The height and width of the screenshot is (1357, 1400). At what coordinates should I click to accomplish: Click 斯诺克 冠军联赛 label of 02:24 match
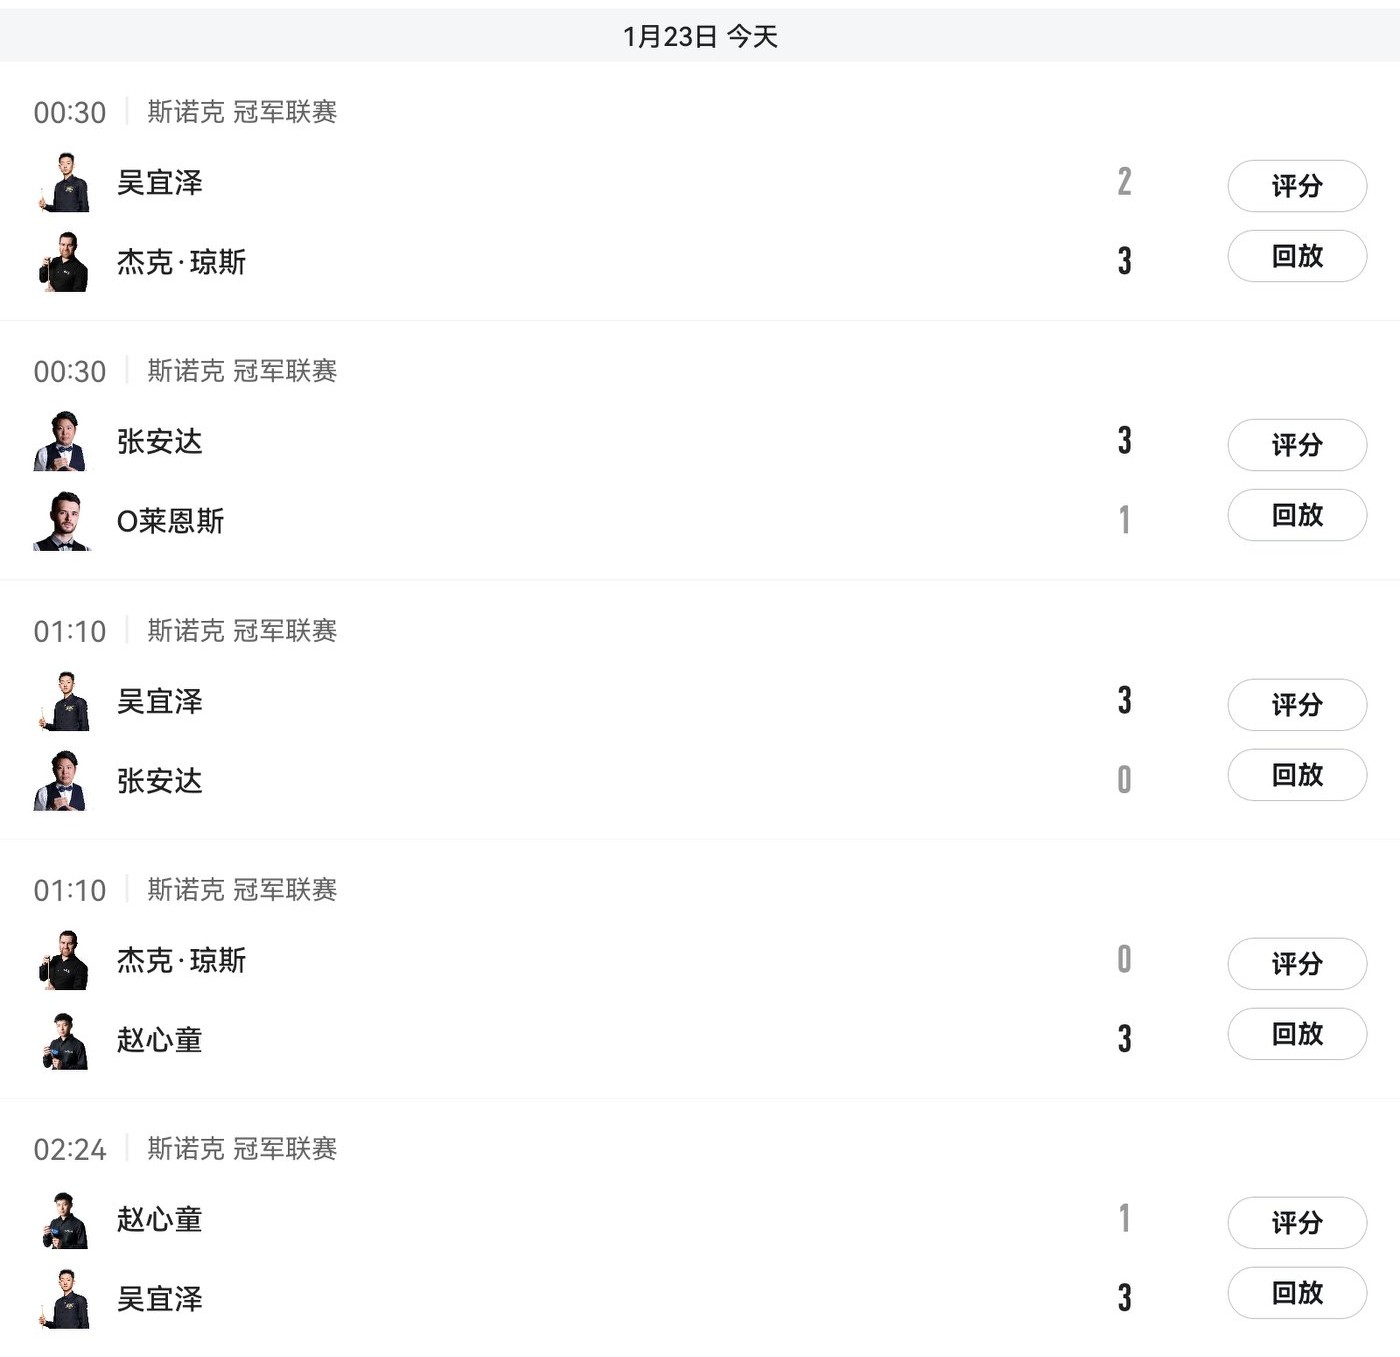[242, 1149]
